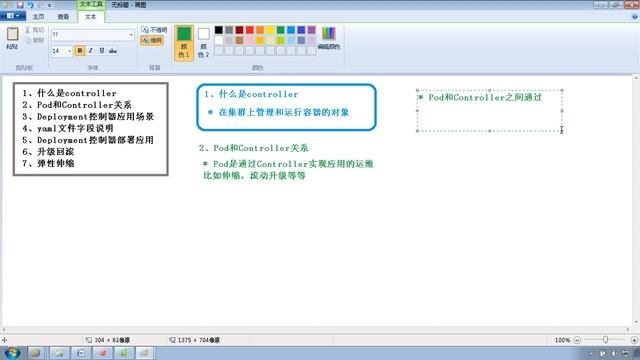Pick the red color swatch
Image resolution: width=640 pixels, height=360 pixels.
249,30
